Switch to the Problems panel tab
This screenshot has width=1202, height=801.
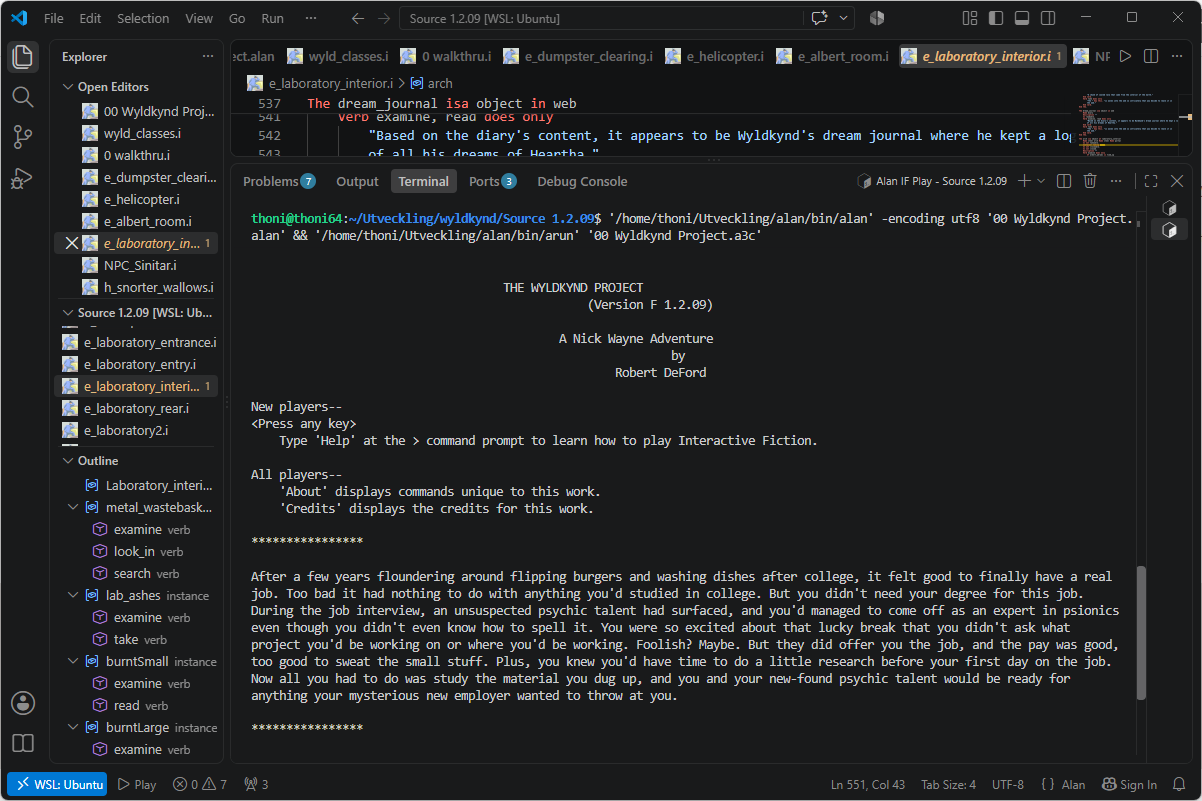tap(279, 181)
